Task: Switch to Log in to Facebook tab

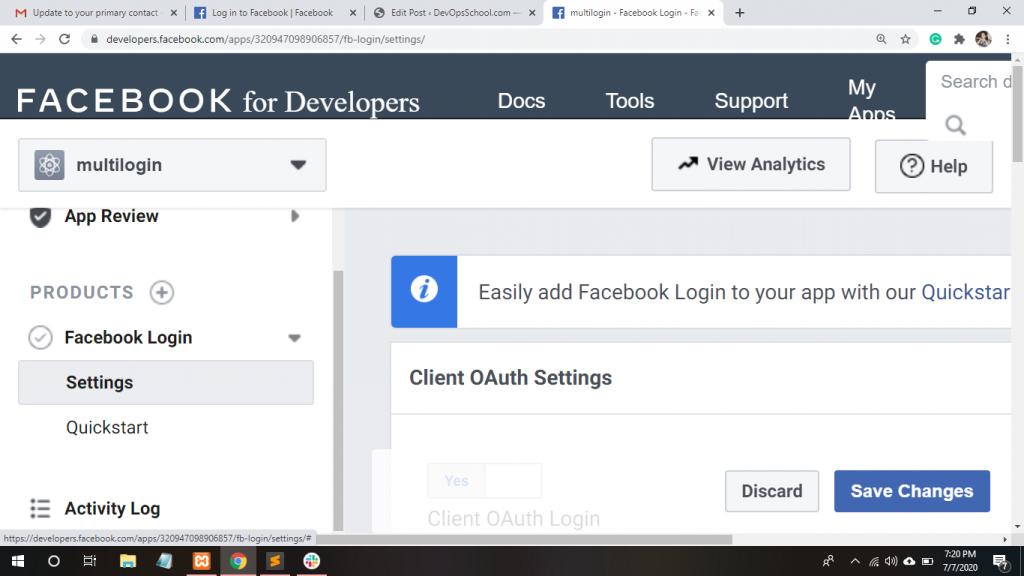Action: click(274, 12)
